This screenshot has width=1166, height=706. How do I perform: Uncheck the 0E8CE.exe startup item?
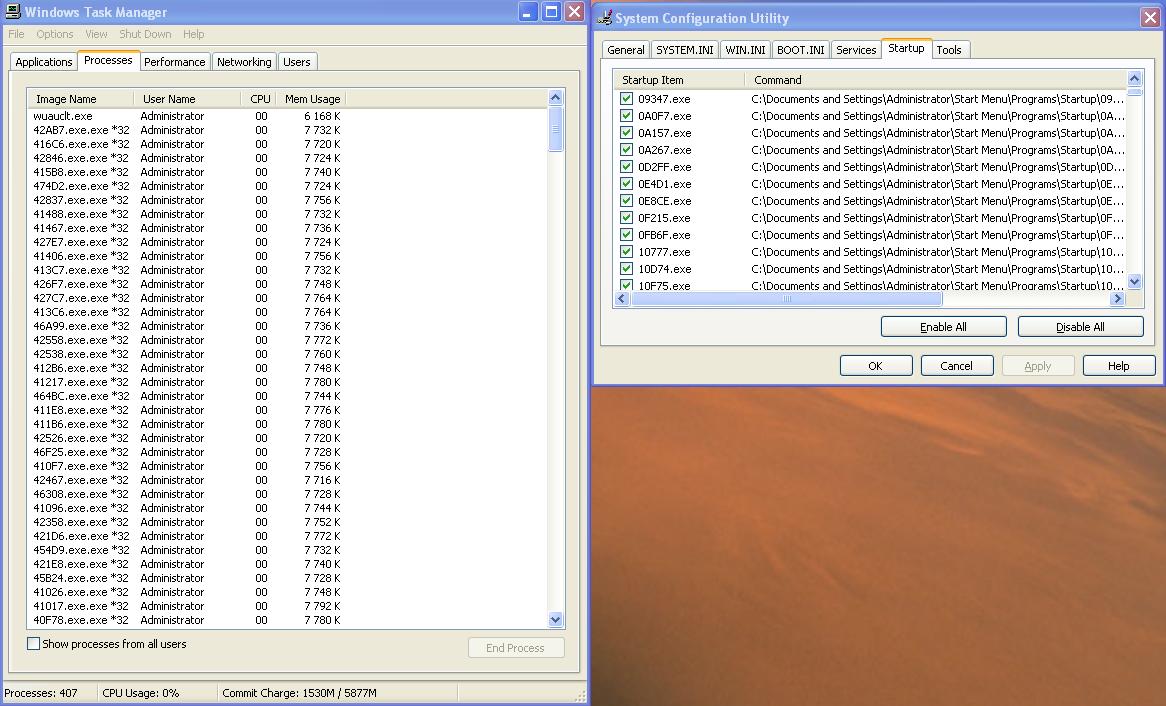626,201
